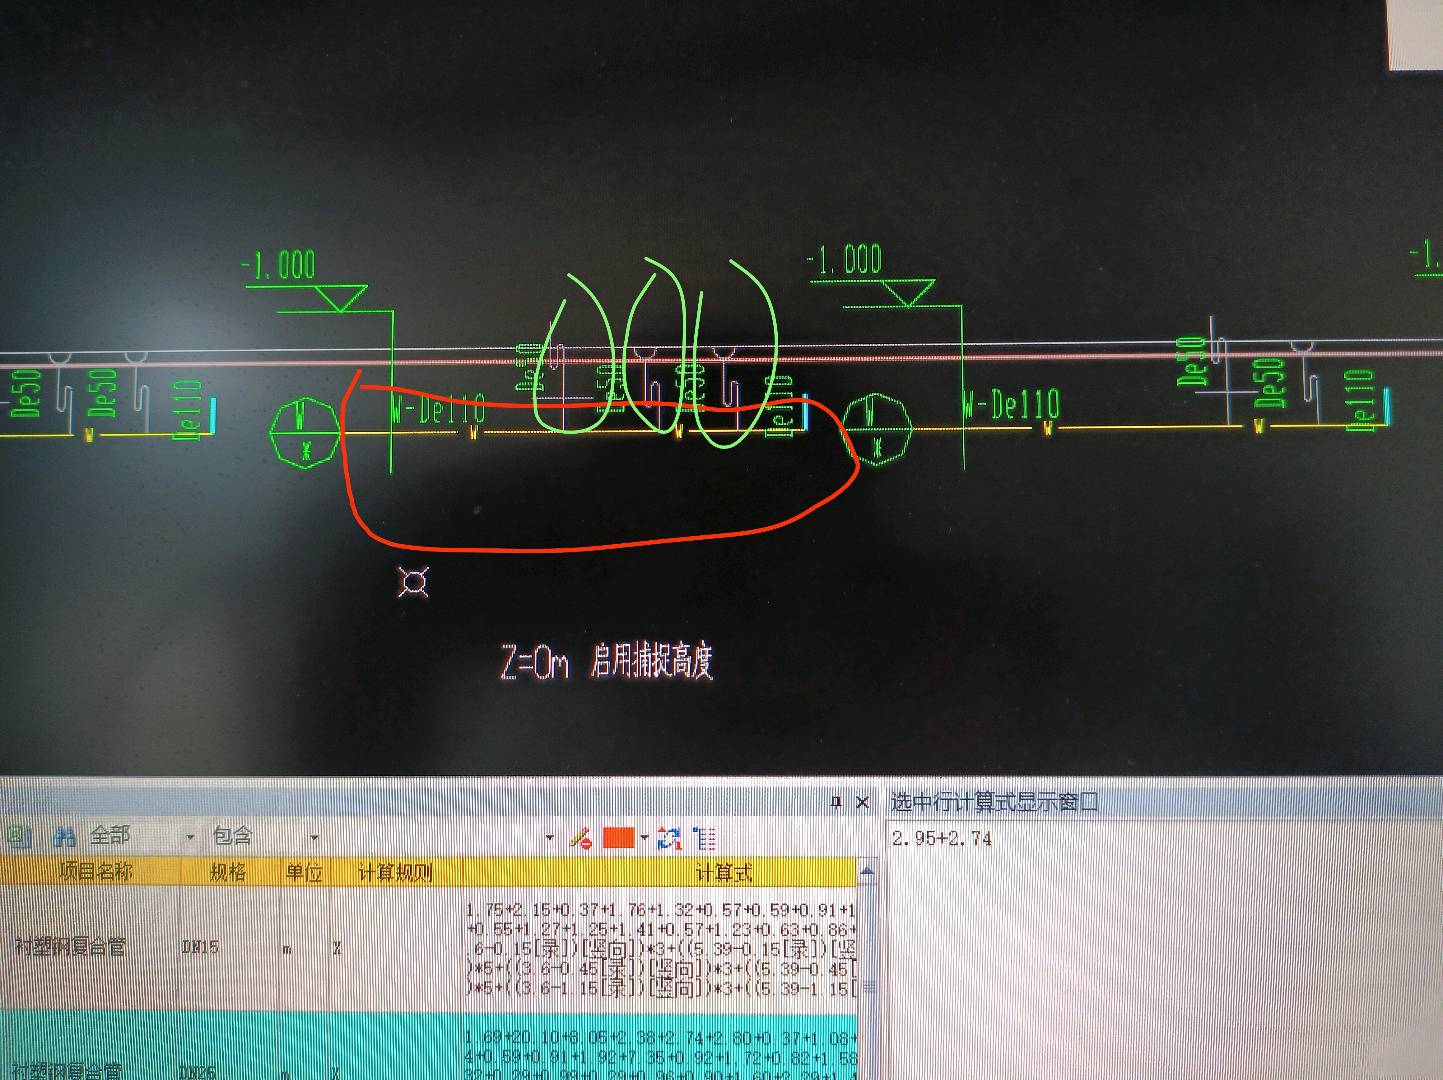
Task: Click the list-format icon right of refresh
Action: 704,838
